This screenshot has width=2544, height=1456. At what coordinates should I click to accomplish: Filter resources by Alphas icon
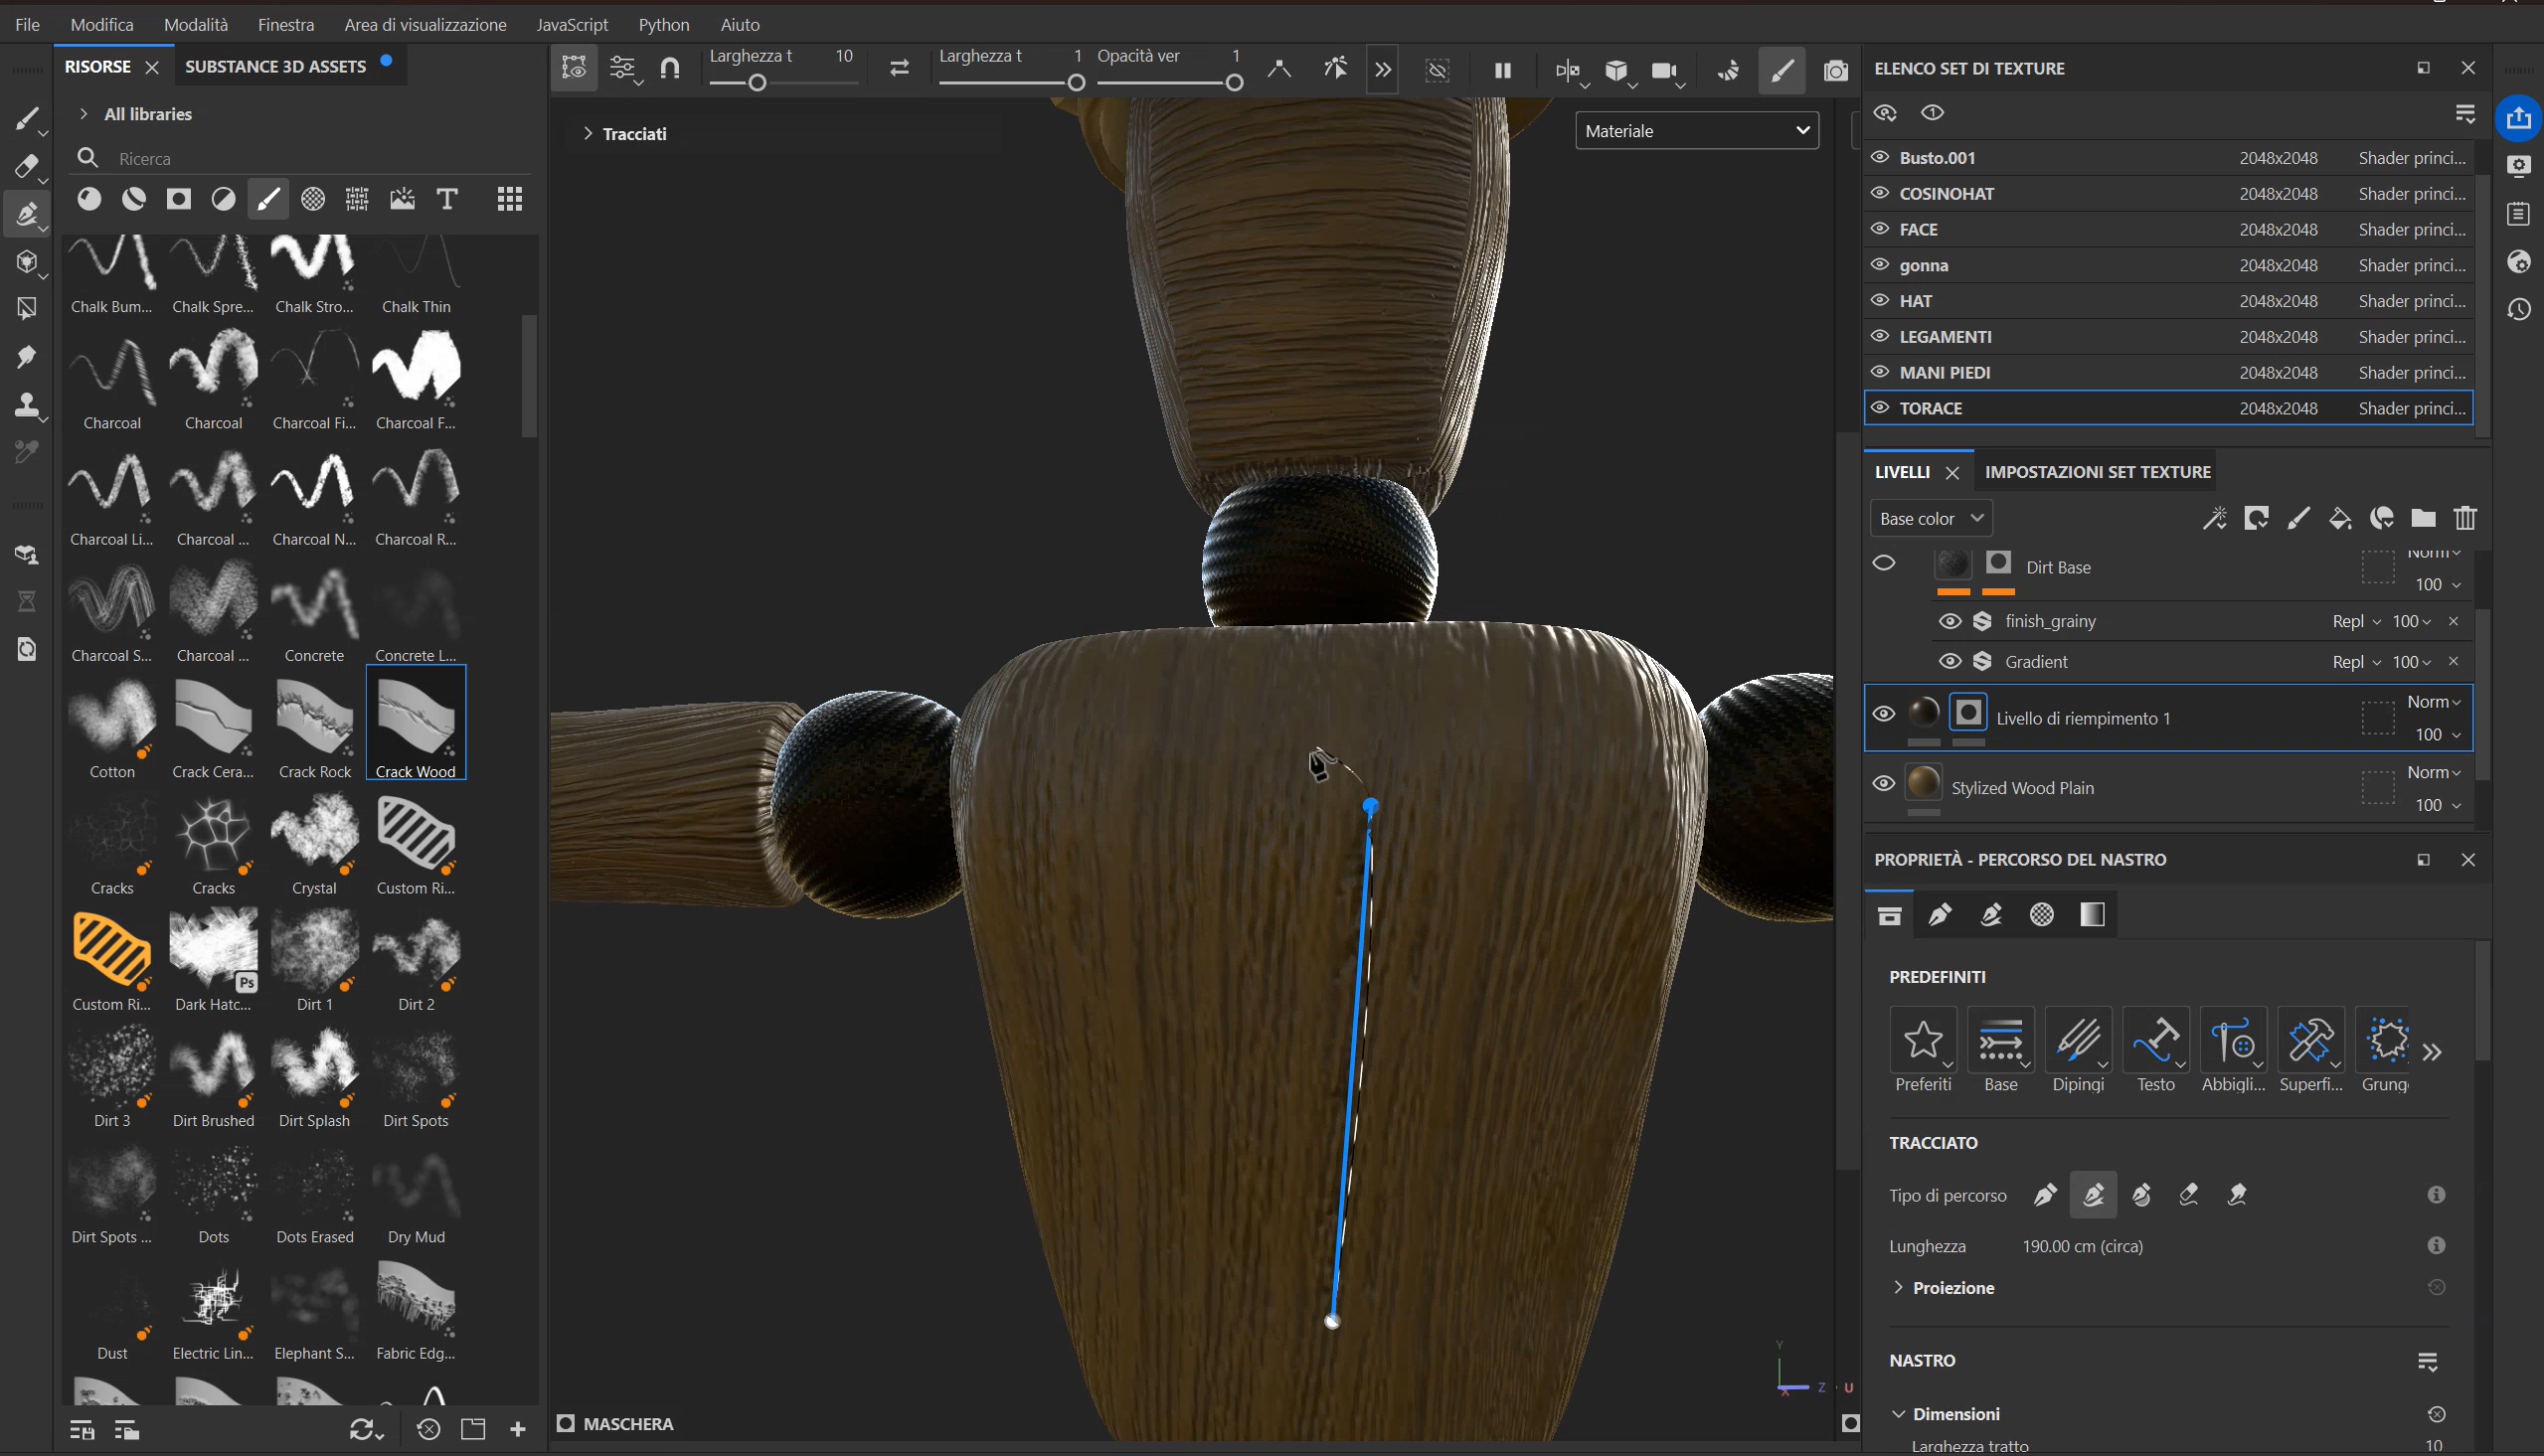[x=313, y=199]
